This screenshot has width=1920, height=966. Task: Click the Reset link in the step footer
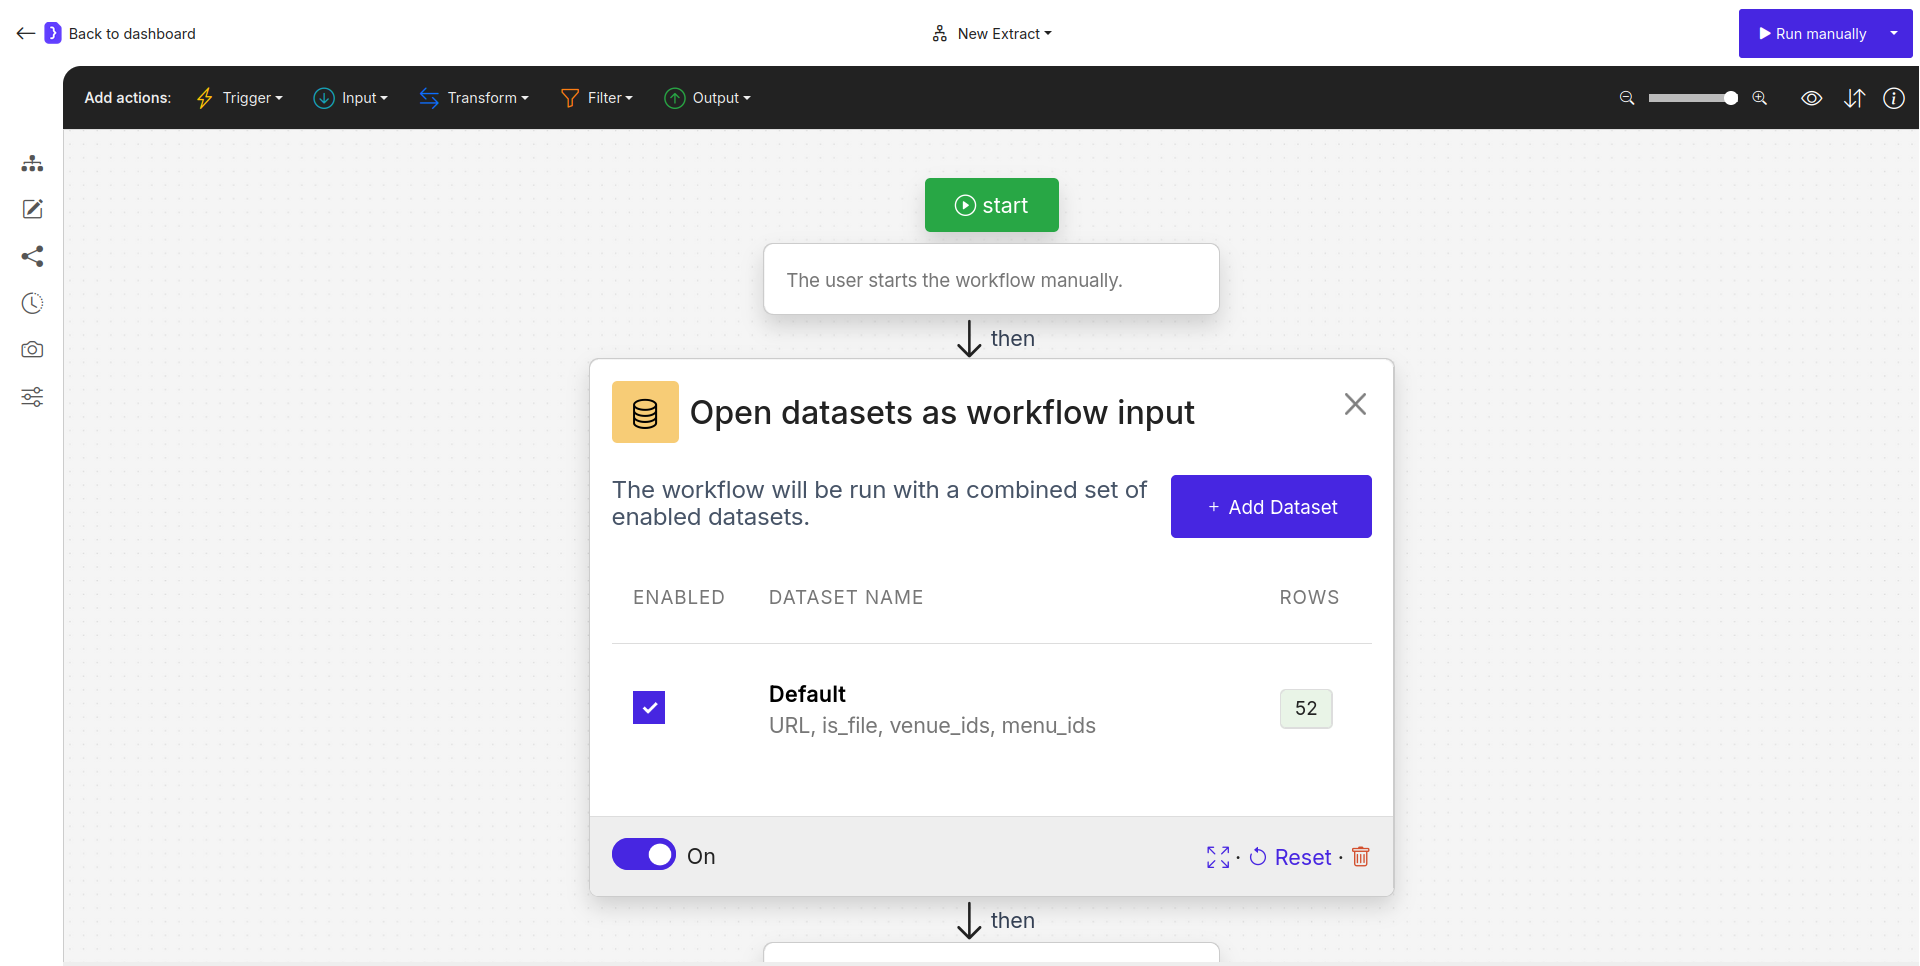click(1302, 857)
